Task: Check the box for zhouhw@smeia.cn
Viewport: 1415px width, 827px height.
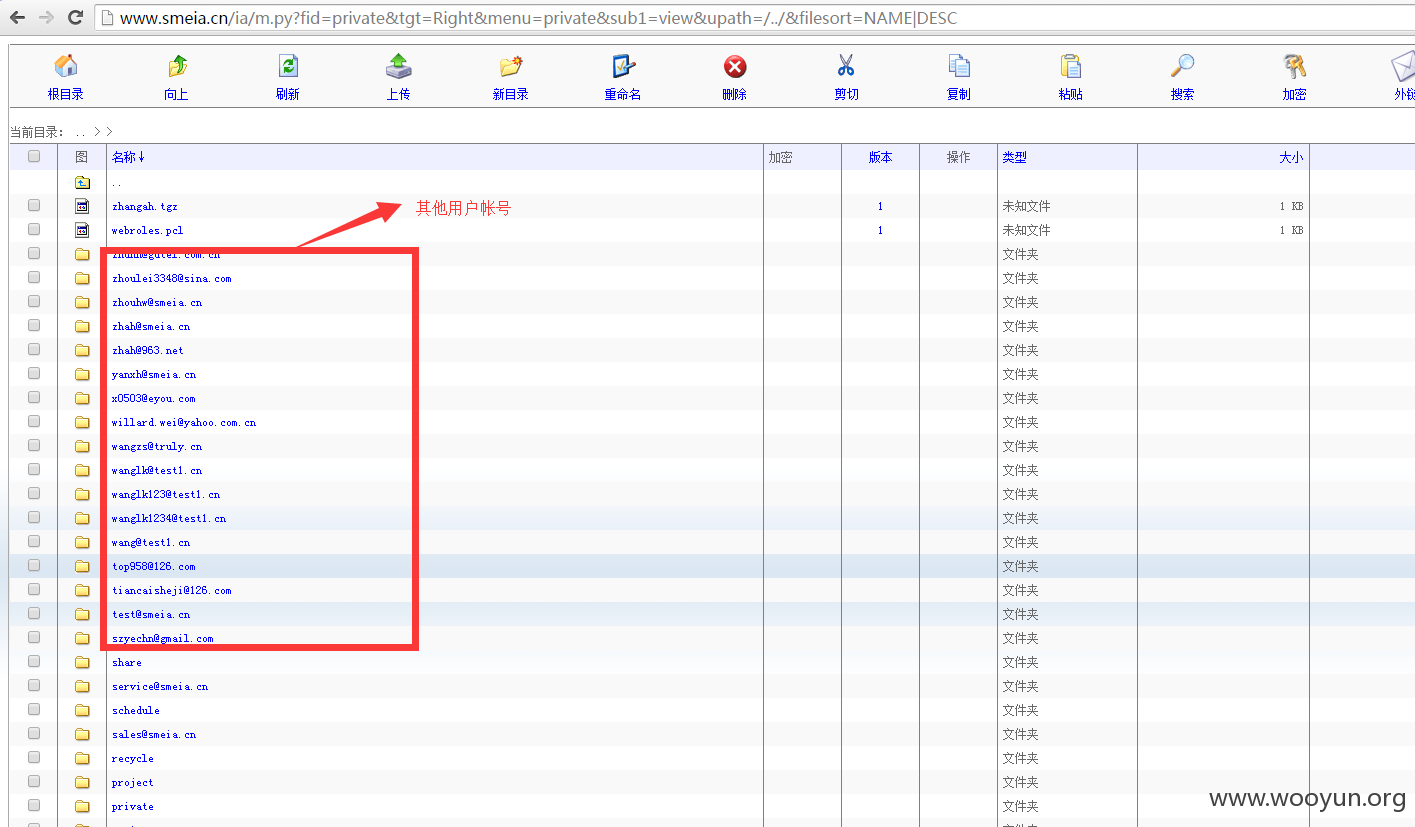Action: click(x=34, y=301)
